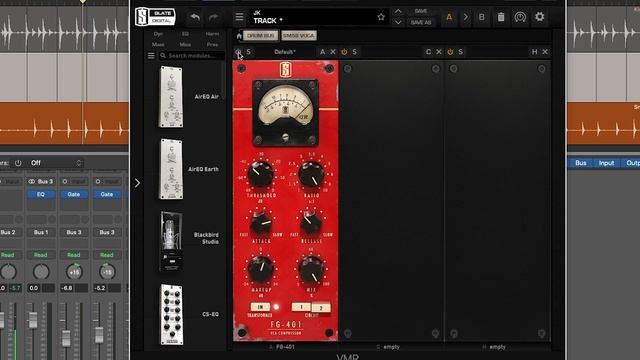Go to next preset with down chevron
Viewport: 640px width, 360px height.
tap(398, 22)
